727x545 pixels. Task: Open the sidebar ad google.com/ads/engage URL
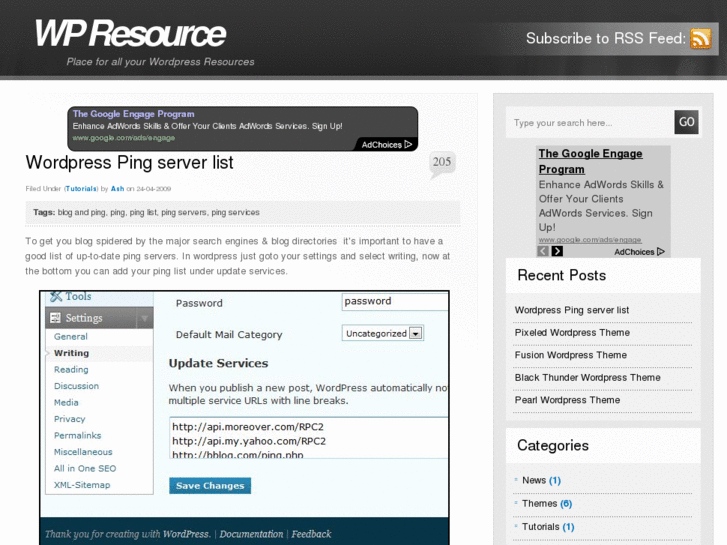click(590, 240)
